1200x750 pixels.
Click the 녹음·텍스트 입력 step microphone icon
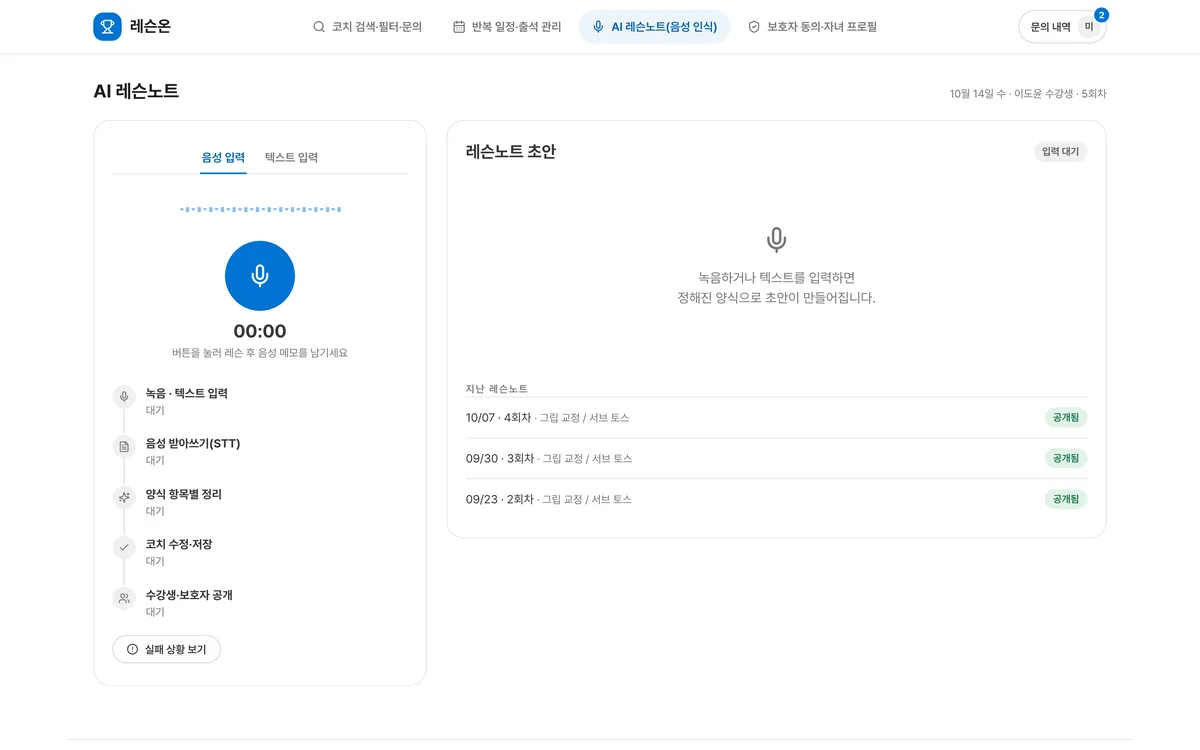[x=124, y=397]
